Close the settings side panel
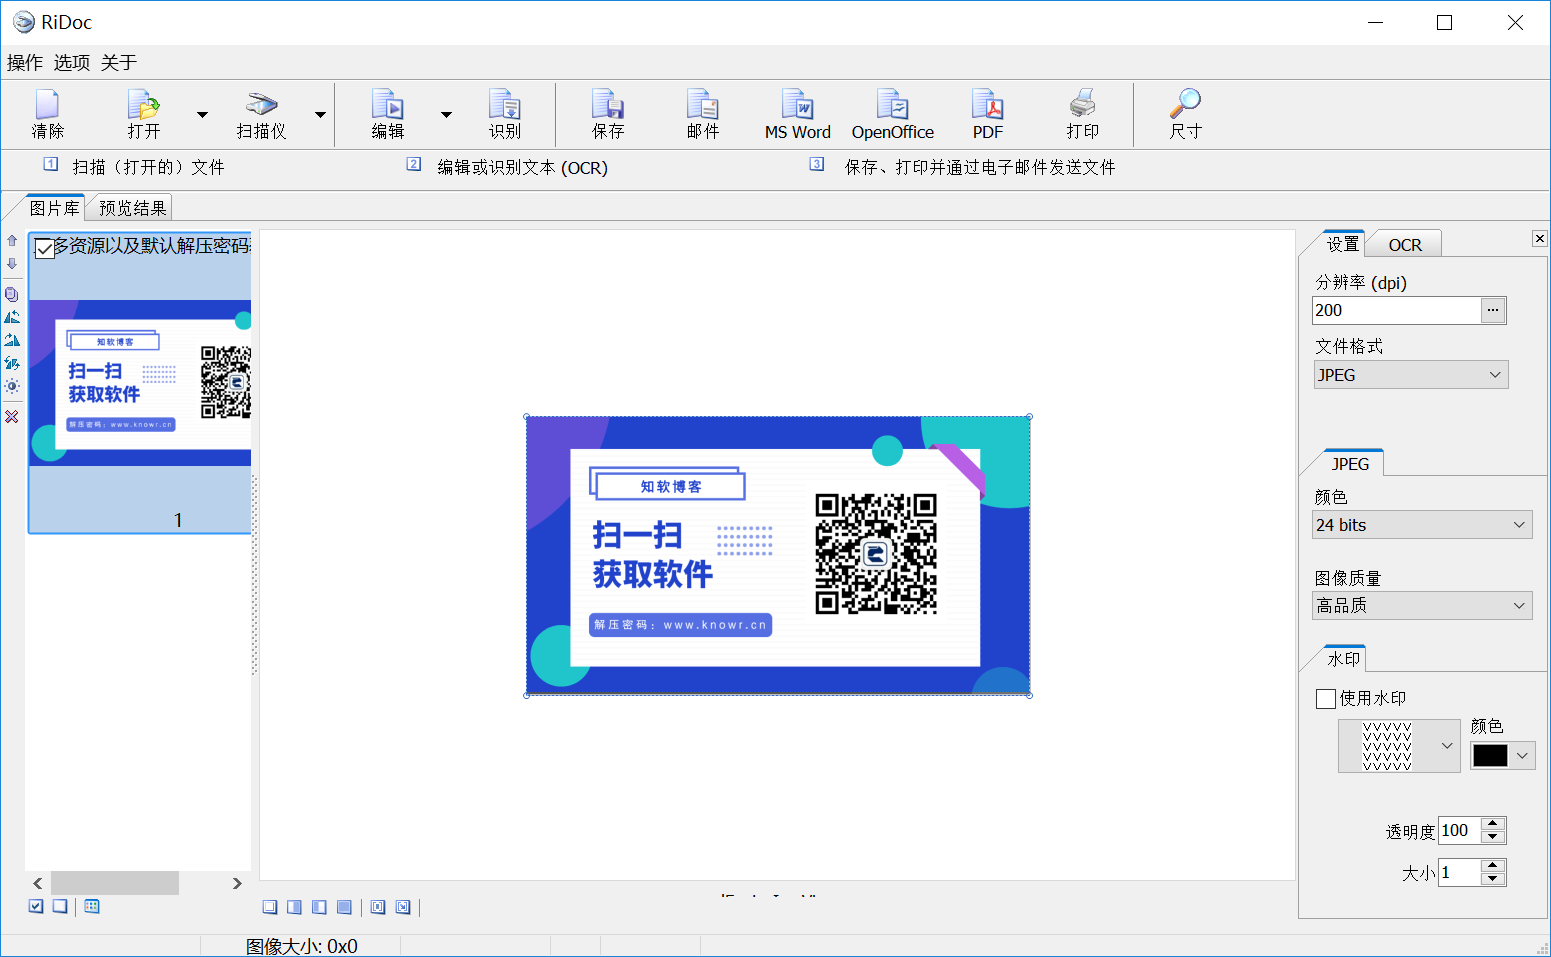 pyautogui.click(x=1539, y=238)
